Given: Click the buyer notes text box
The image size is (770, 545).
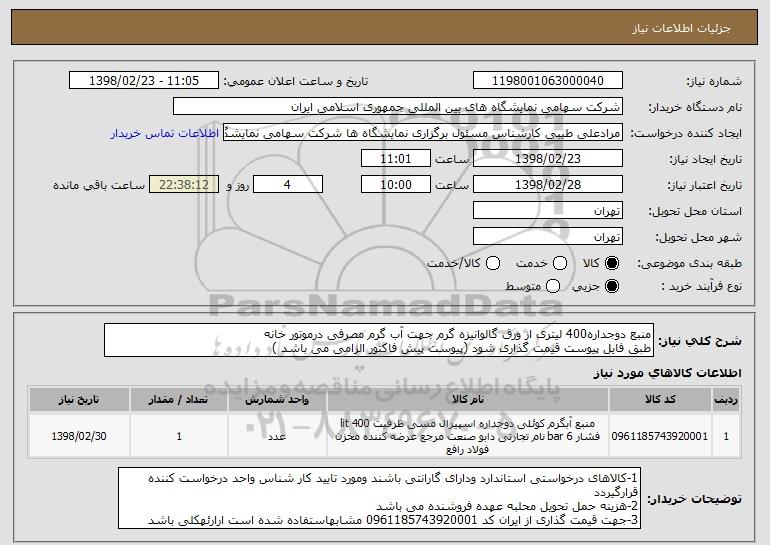Looking at the screenshot, I should (380, 498).
